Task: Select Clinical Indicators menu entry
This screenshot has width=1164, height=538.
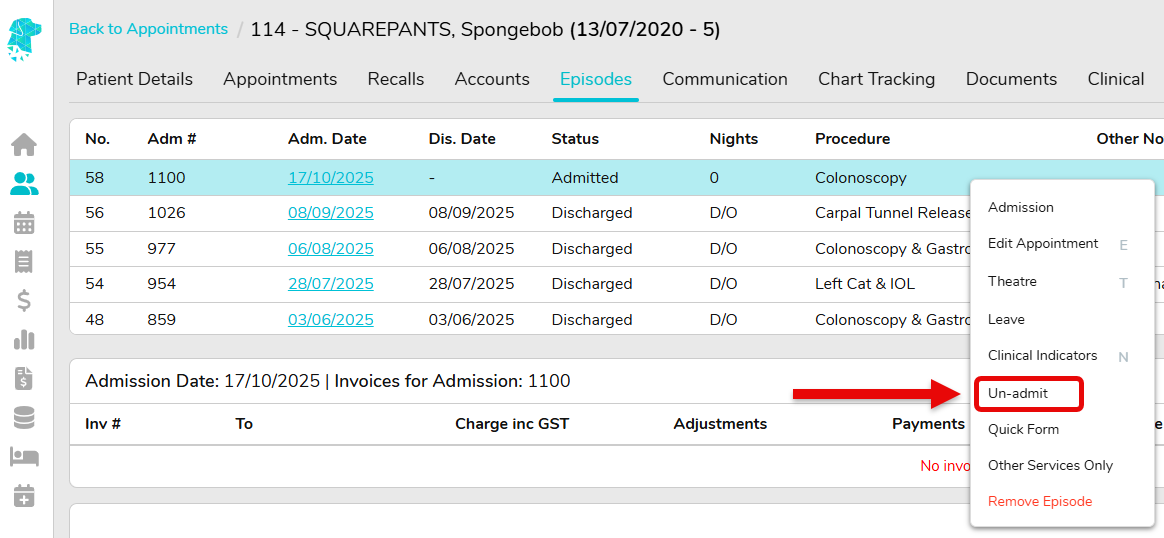Action: point(1042,355)
